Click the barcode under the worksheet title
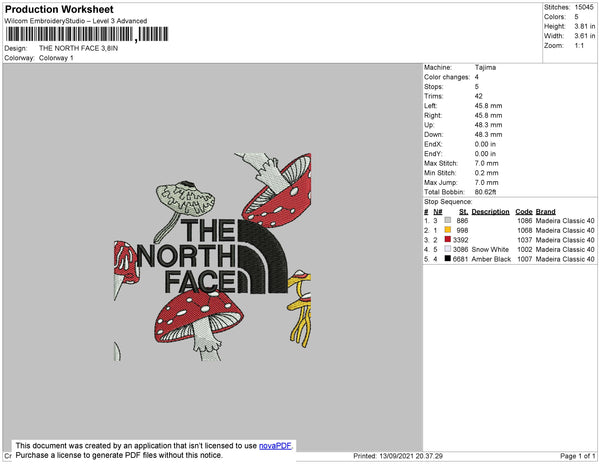Image resolution: width=600 pixels, height=464 pixels. coord(87,34)
